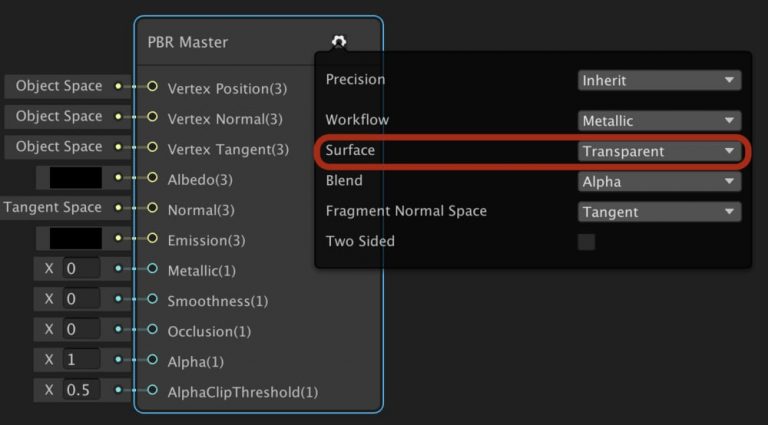768x425 pixels.
Task: Click the AlphaClipThreshold 0.5 value field
Action: (x=81, y=390)
